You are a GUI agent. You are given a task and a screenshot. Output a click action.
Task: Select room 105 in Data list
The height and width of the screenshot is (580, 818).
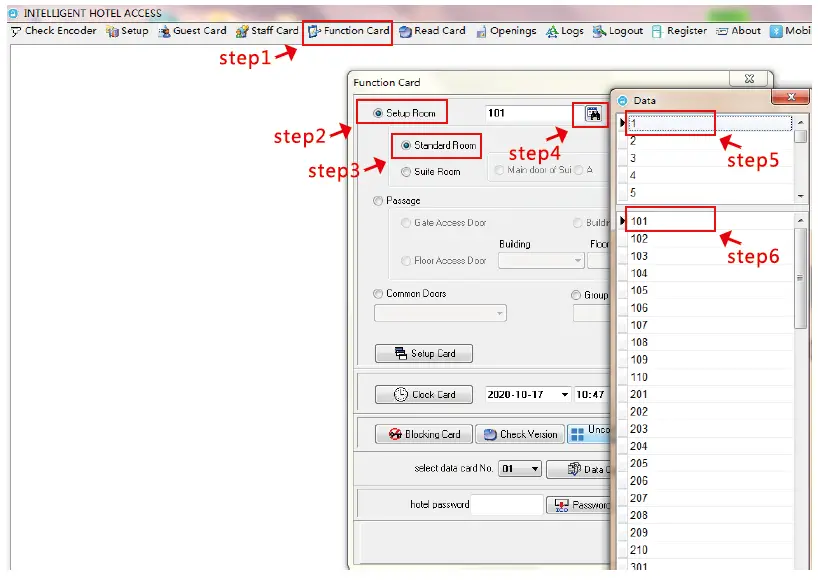click(x=709, y=291)
